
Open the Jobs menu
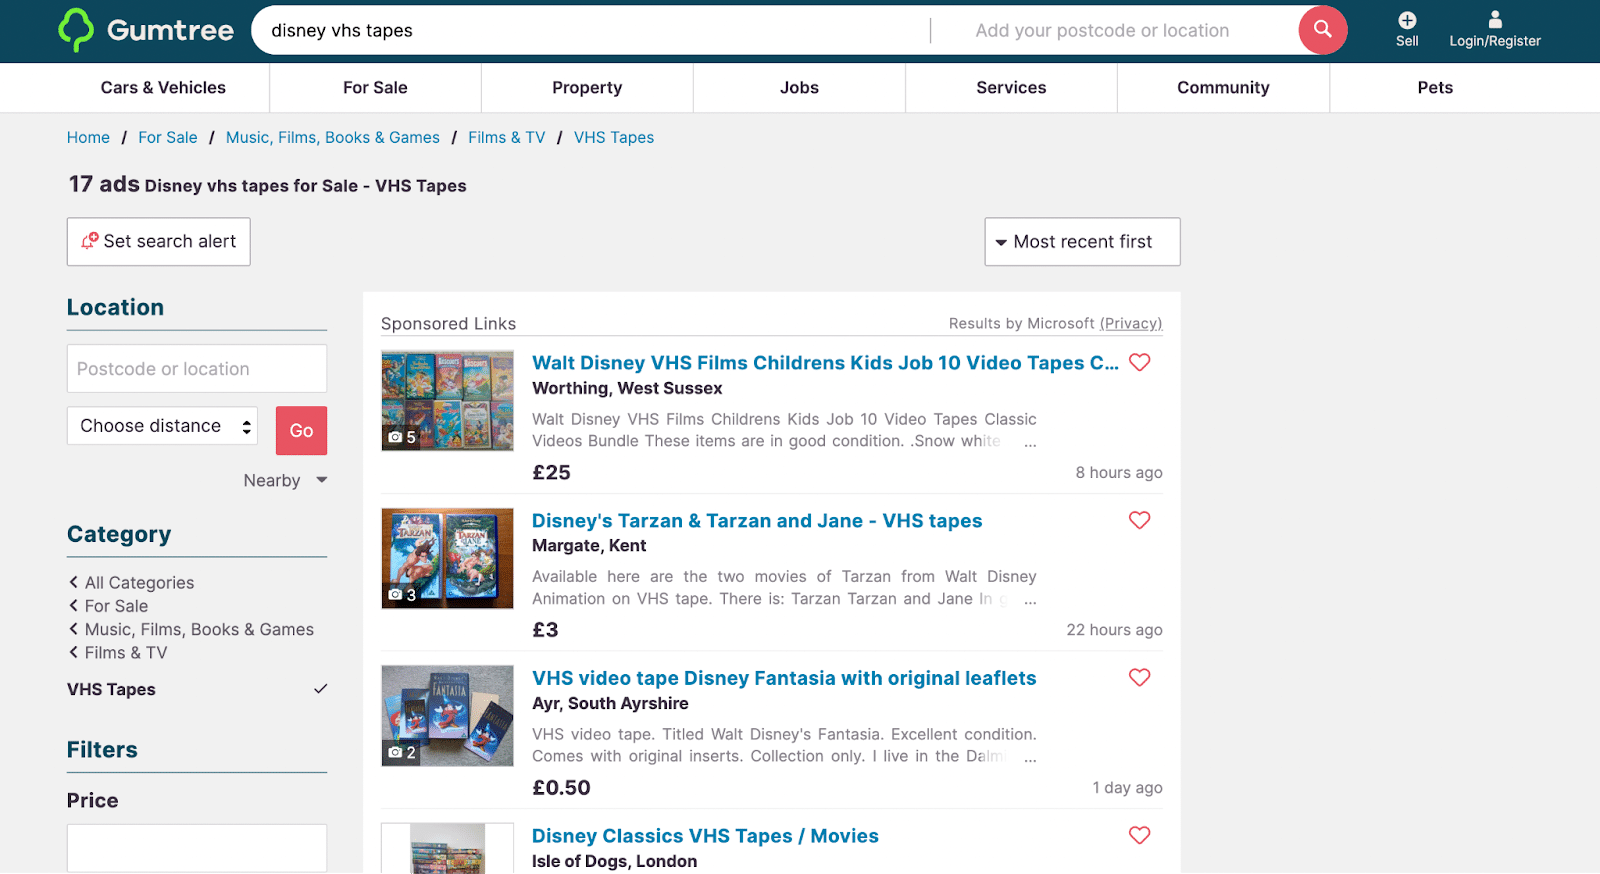[x=799, y=88]
